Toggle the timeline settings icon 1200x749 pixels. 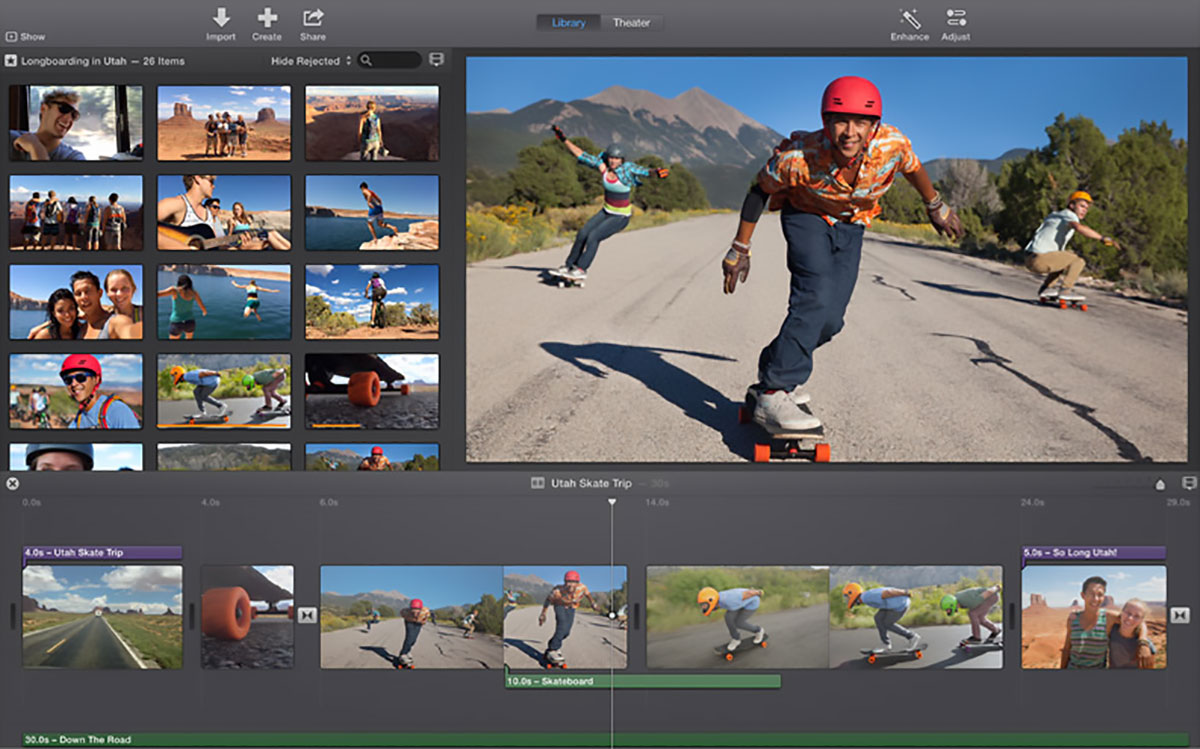click(1189, 484)
